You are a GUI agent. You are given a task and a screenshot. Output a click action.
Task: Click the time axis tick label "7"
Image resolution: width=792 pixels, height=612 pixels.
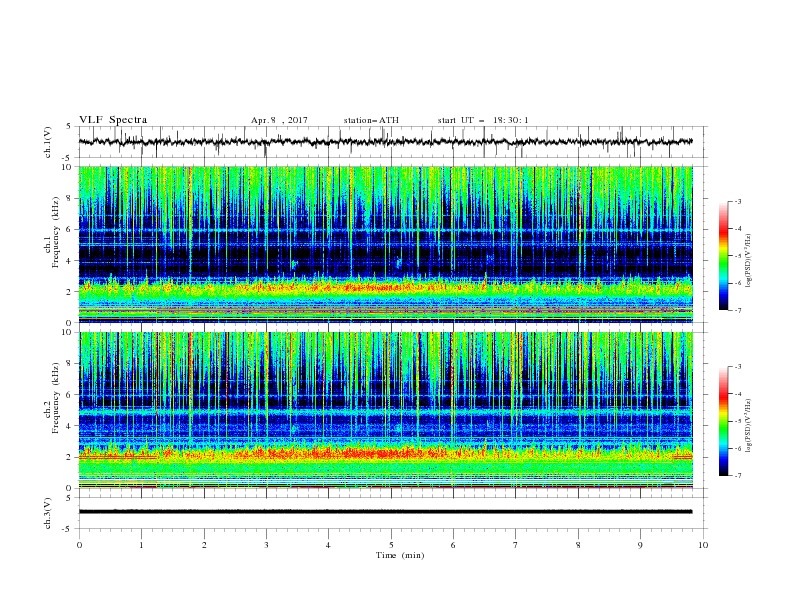coord(516,545)
